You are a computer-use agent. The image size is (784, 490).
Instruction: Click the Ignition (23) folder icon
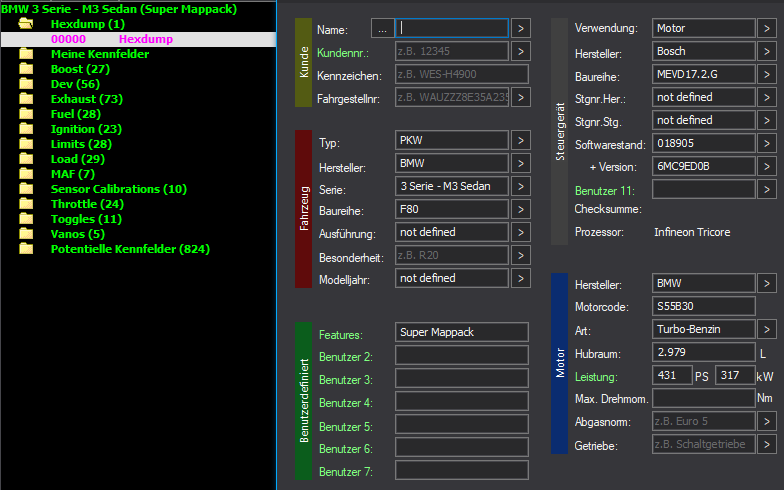(26, 128)
